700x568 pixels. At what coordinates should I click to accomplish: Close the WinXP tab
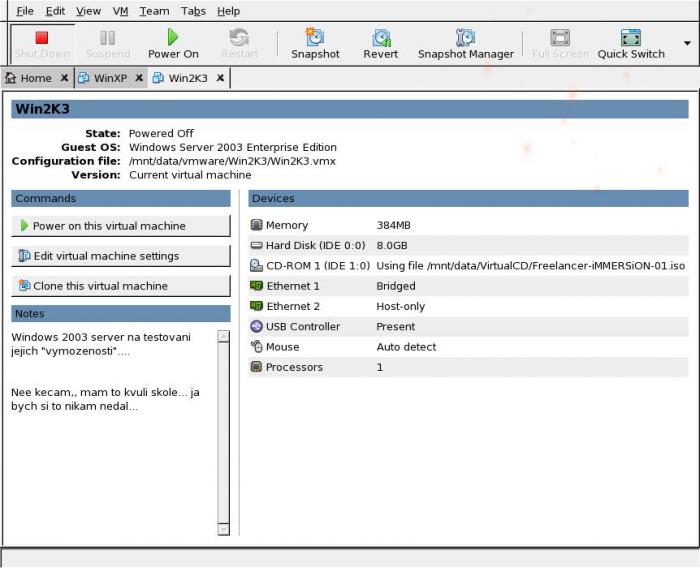click(x=139, y=78)
